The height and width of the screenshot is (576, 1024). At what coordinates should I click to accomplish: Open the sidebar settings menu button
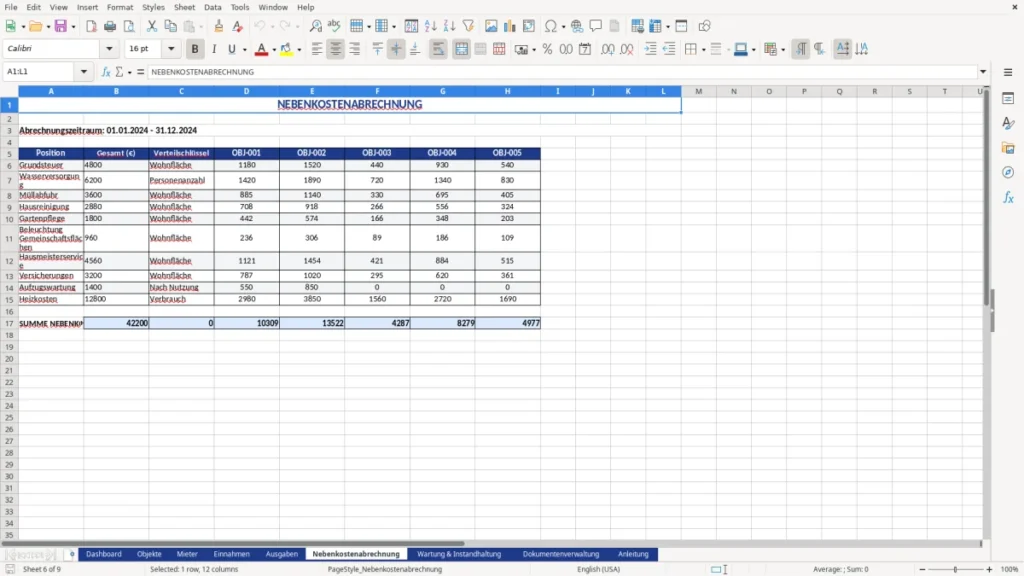click(x=1008, y=72)
